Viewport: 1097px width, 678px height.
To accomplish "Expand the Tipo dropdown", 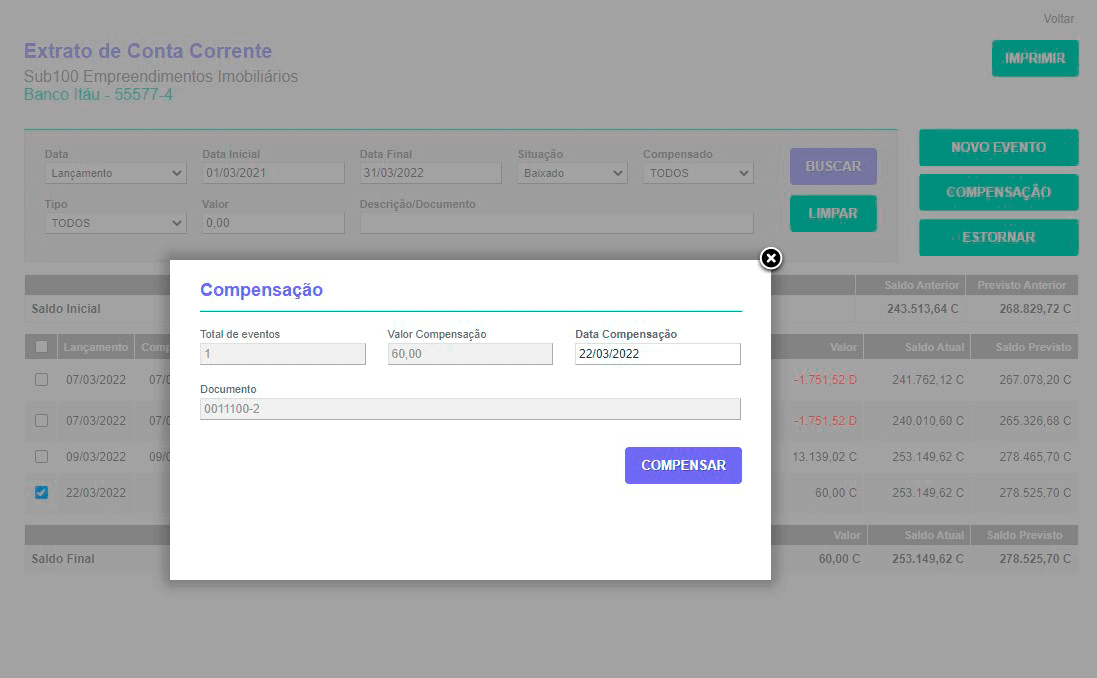I will [x=116, y=223].
